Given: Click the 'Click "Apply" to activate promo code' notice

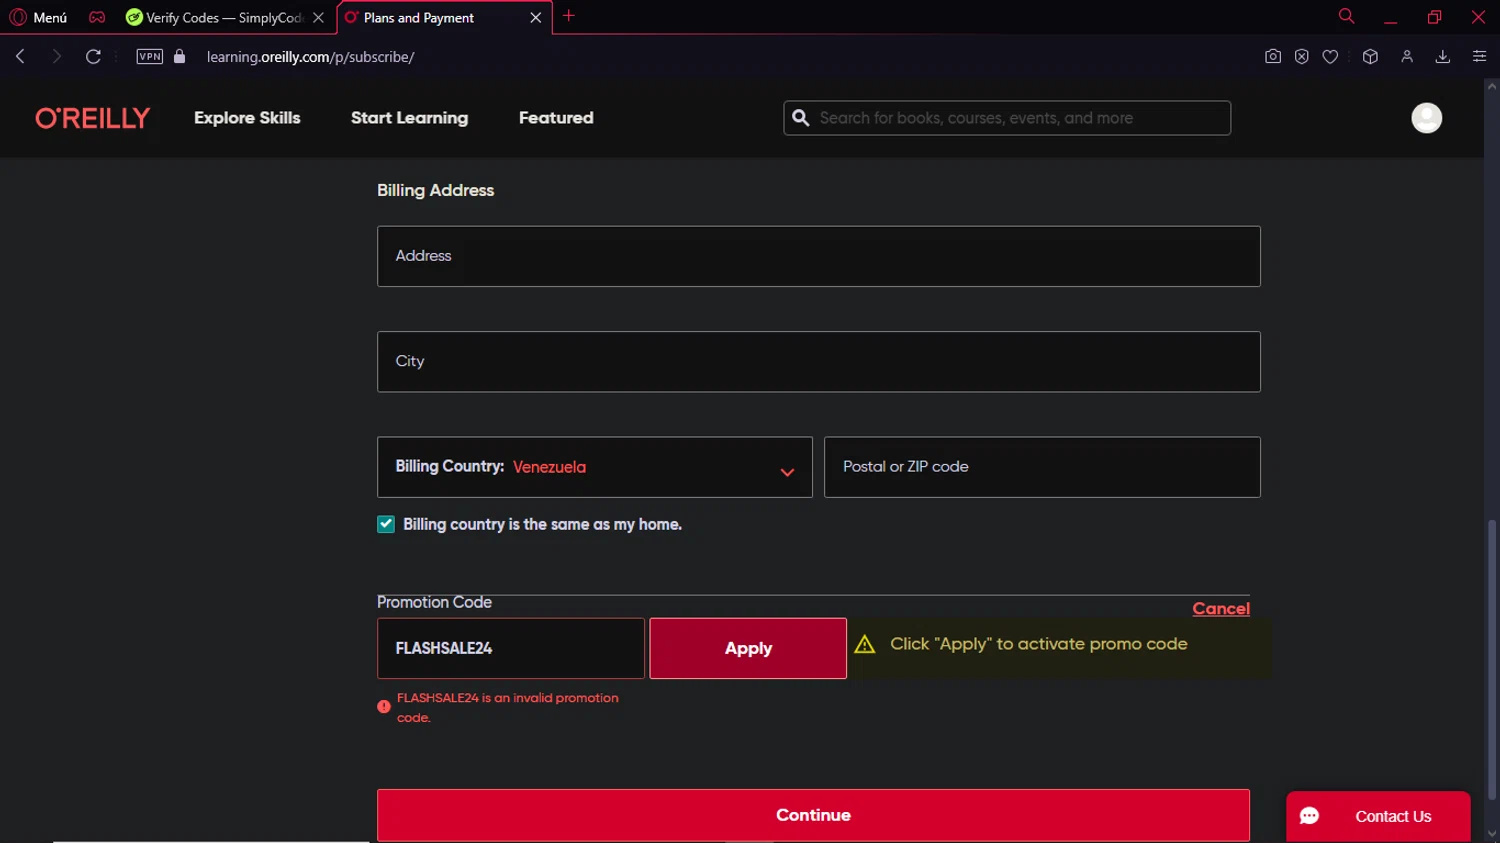Looking at the screenshot, I should (1039, 644).
